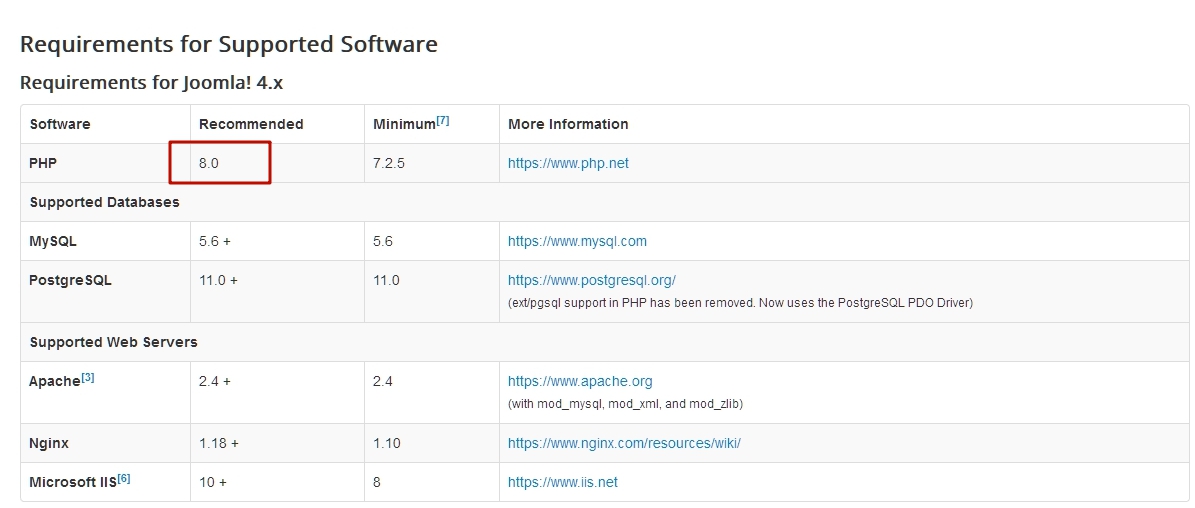
Task: Go to the https://www.iis.net link
Action: click(562, 482)
